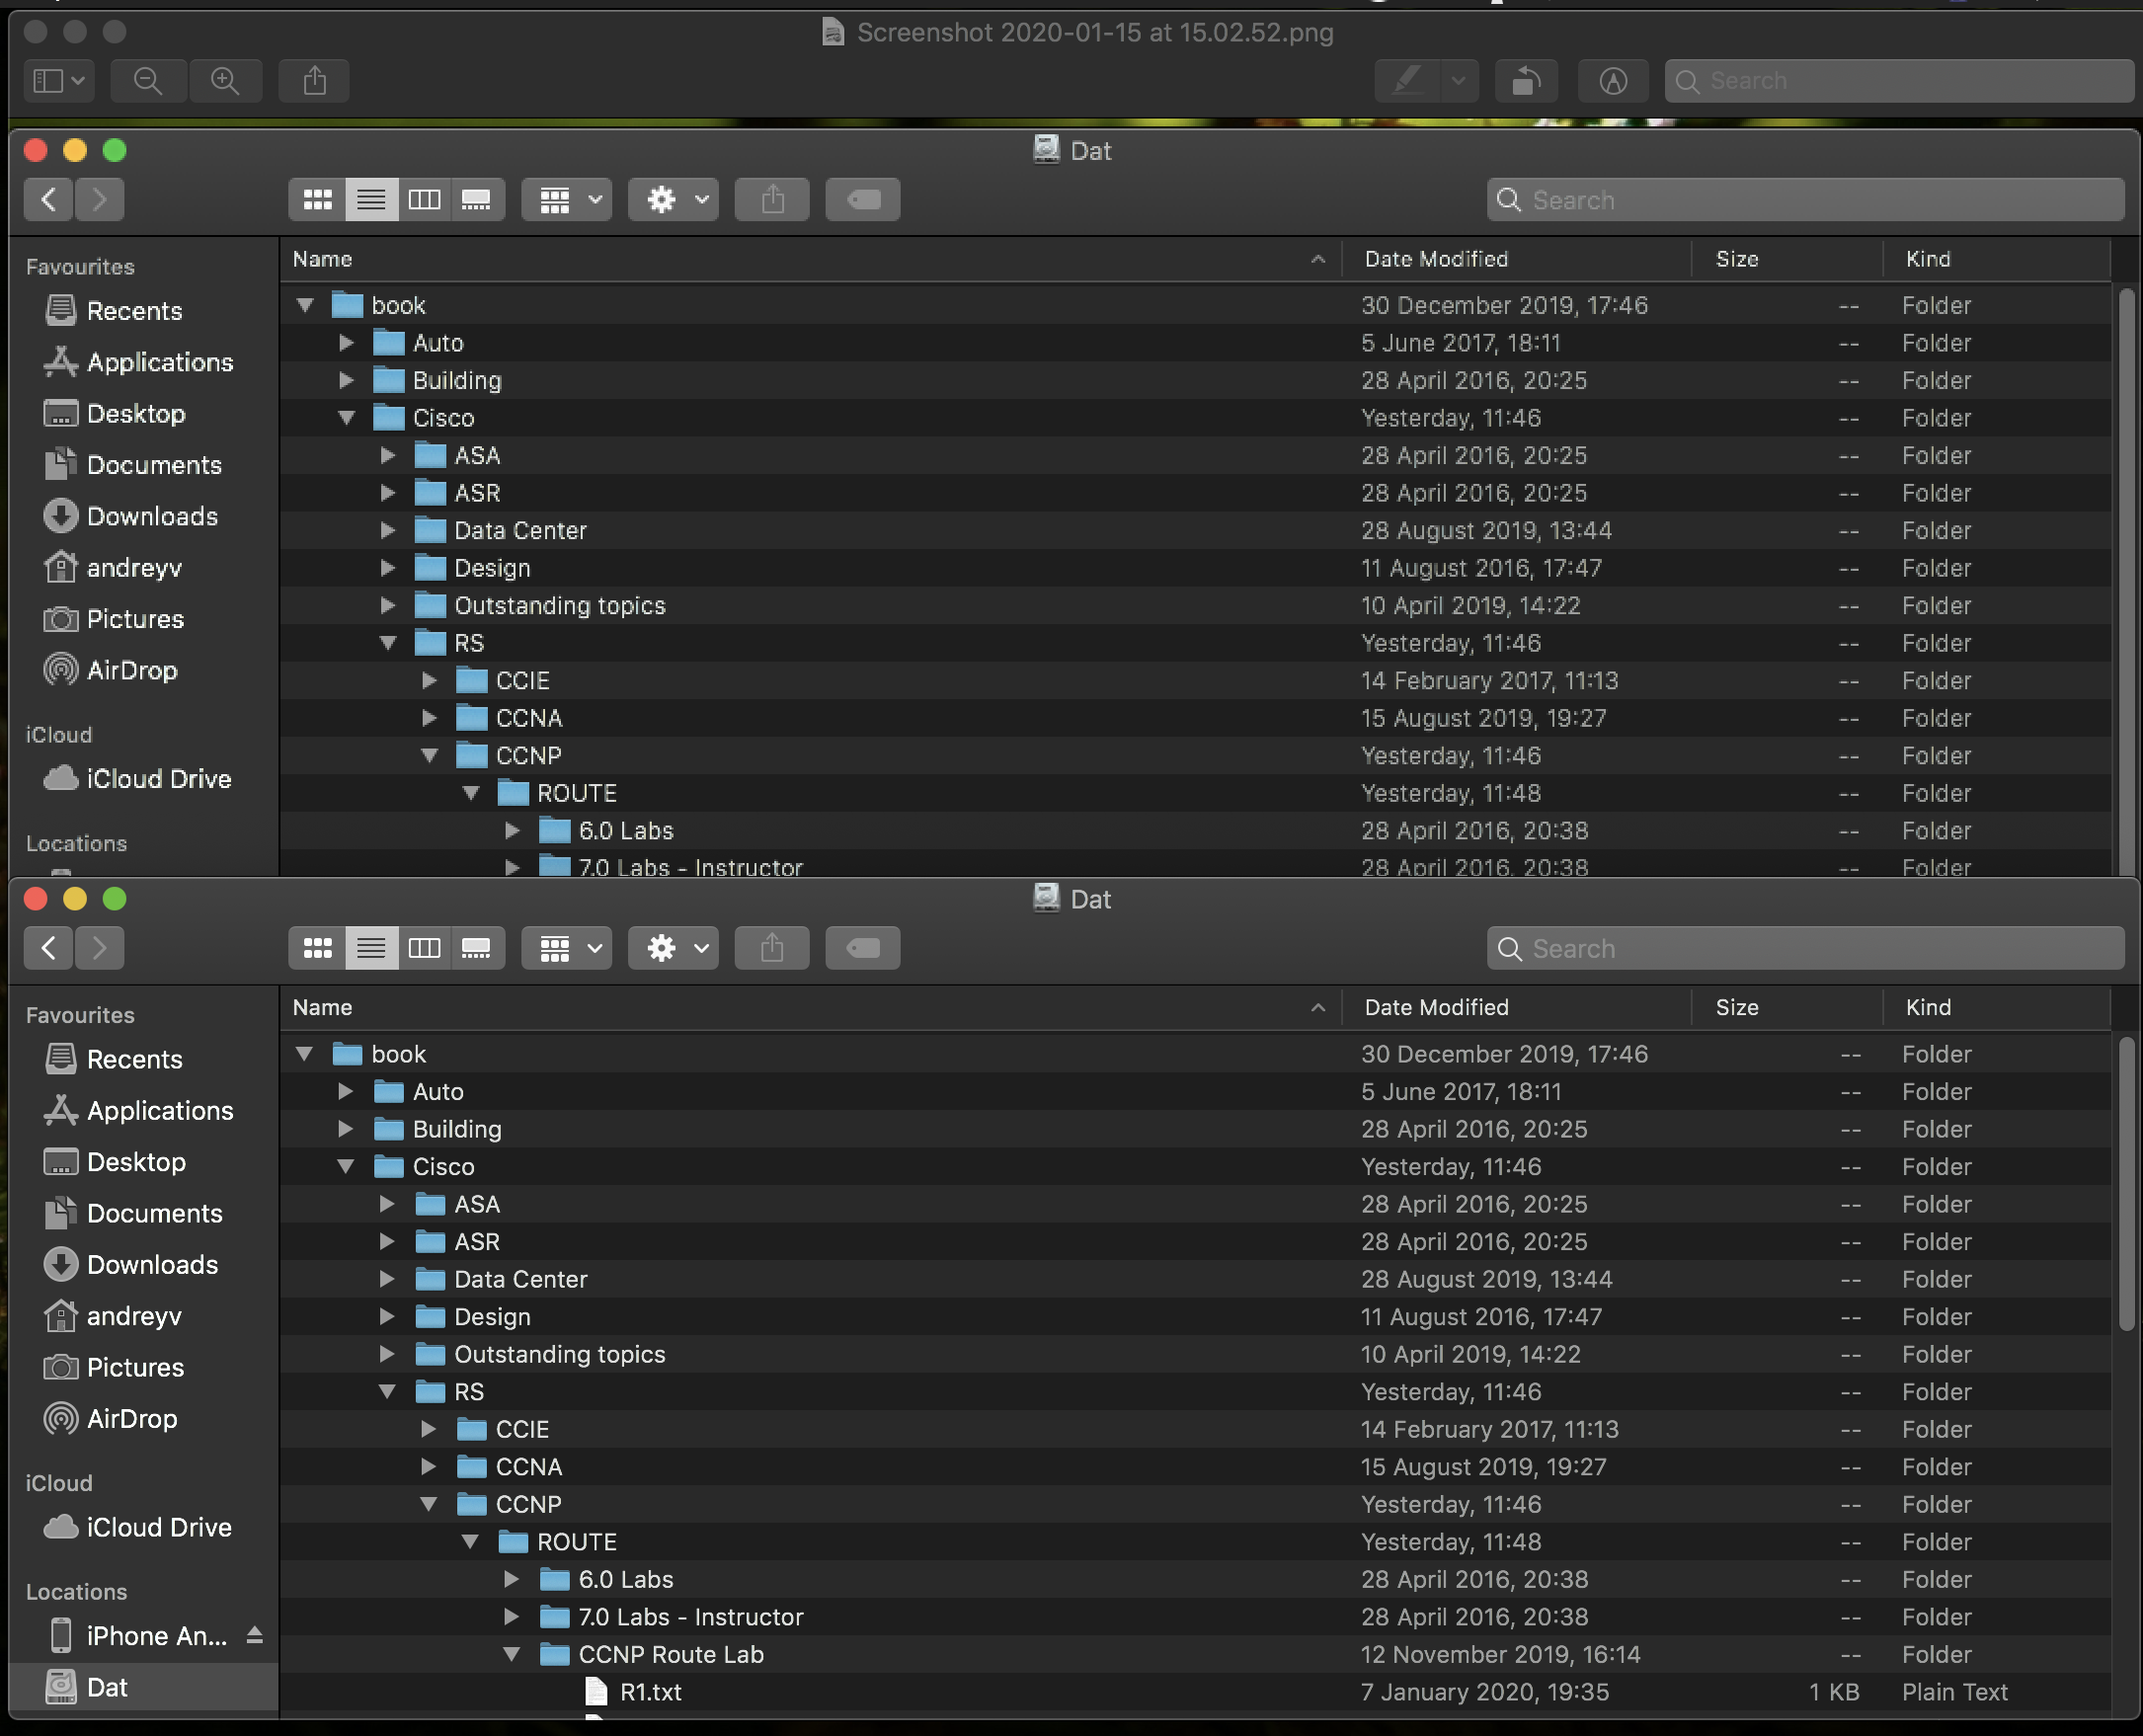Click search field in lower Finder window

point(1805,948)
